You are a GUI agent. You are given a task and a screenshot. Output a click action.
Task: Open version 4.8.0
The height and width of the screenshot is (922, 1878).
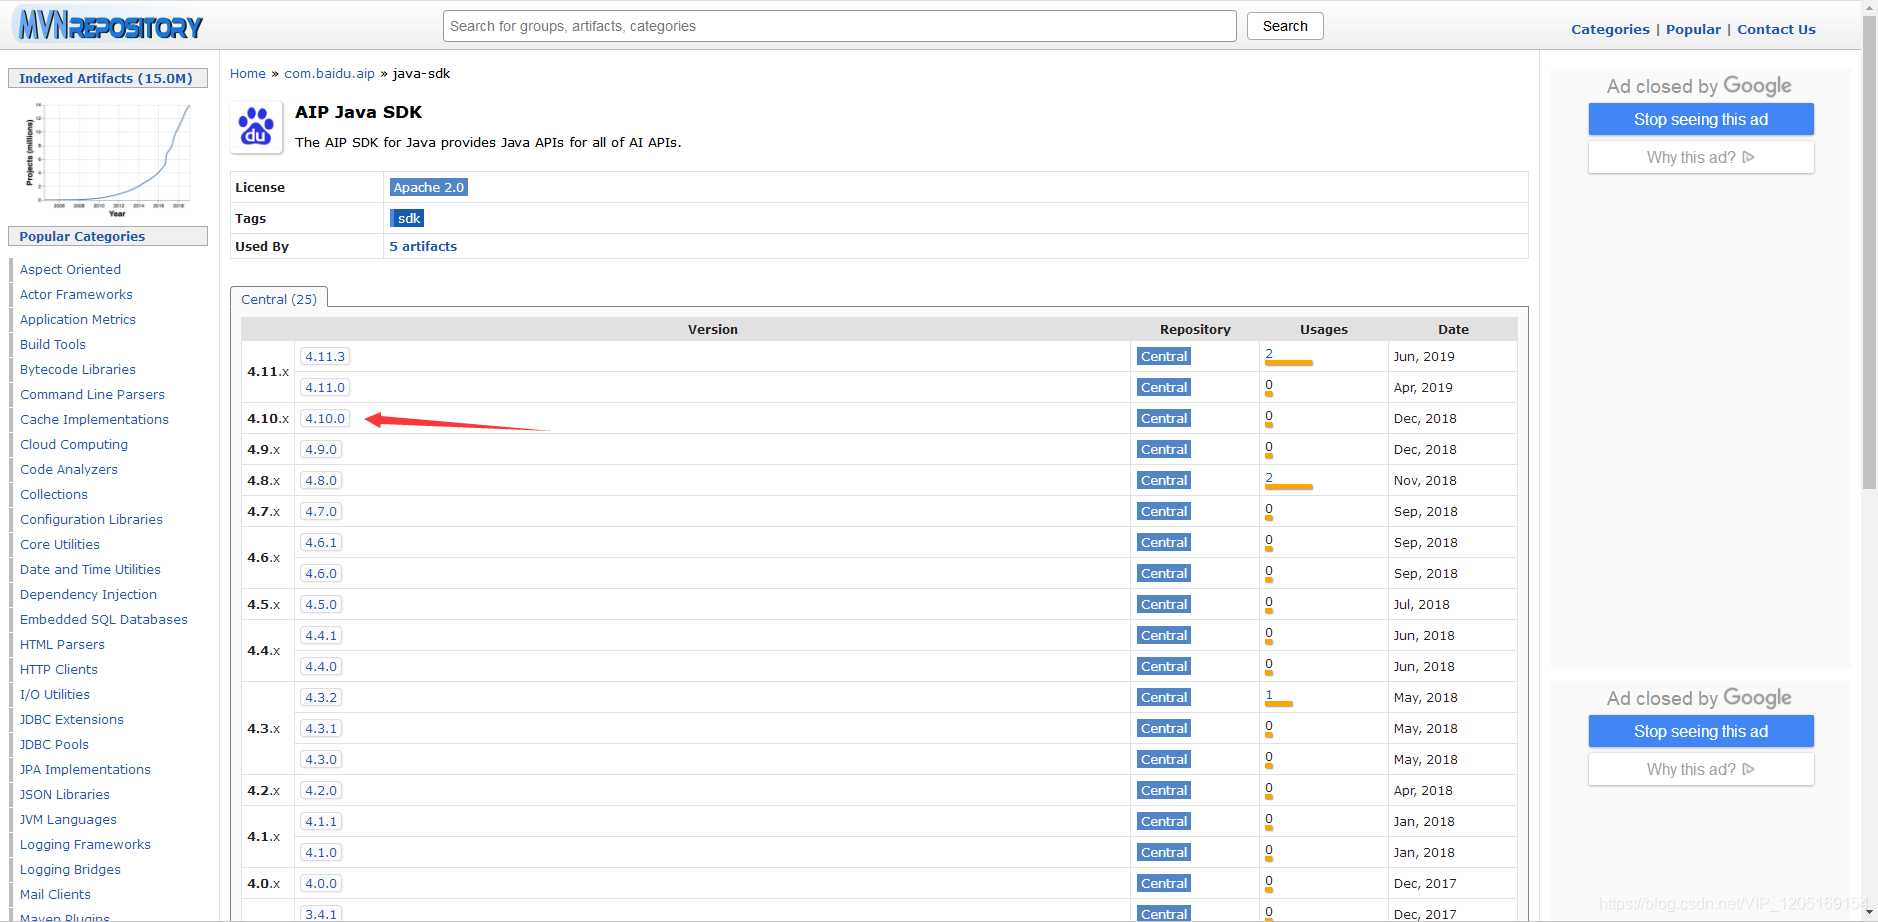coord(321,480)
